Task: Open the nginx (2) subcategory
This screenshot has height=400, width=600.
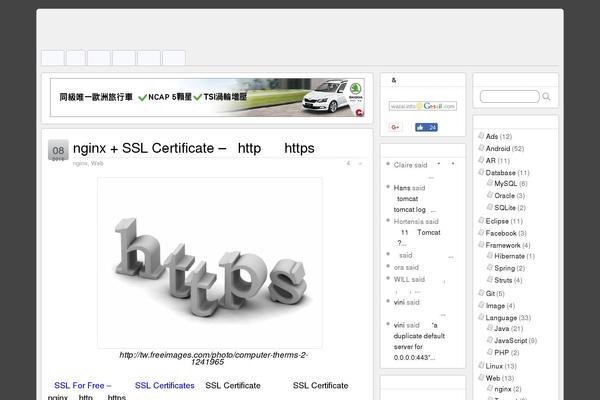Action: point(508,389)
